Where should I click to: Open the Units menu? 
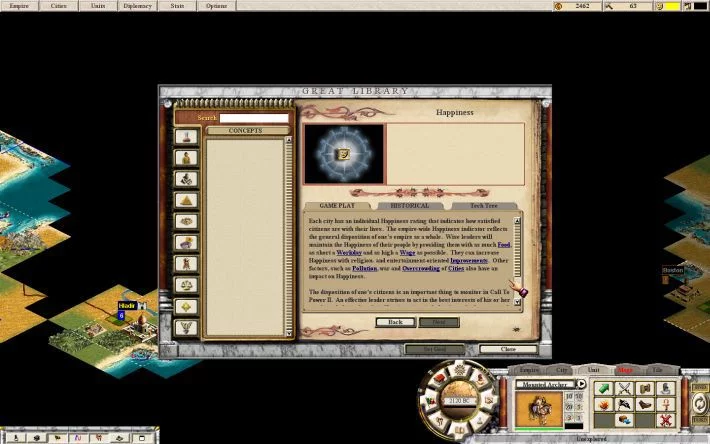pyautogui.click(x=98, y=6)
